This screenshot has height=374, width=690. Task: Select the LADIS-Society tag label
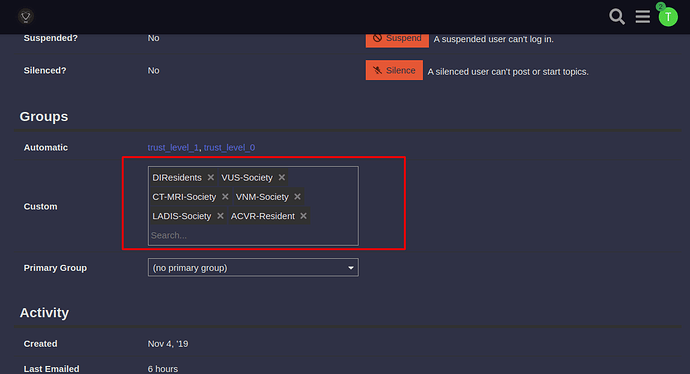[x=182, y=216]
